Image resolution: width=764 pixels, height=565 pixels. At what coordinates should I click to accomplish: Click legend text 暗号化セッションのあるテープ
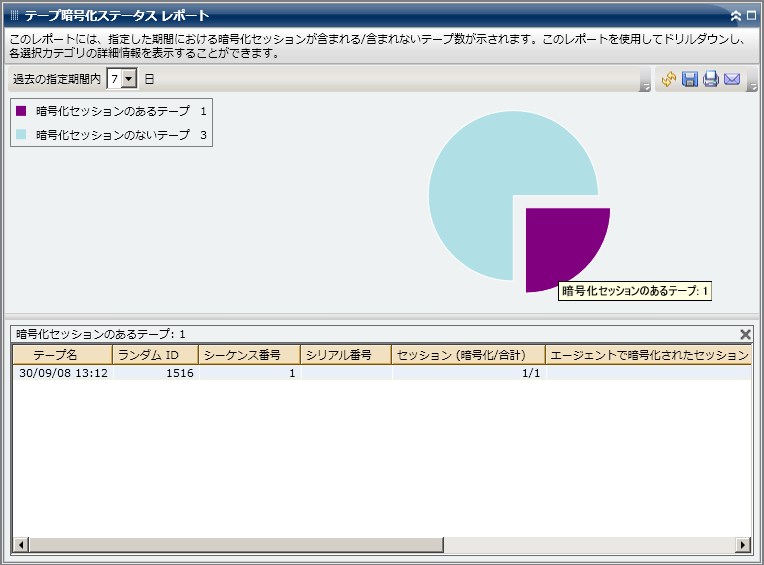pos(113,111)
